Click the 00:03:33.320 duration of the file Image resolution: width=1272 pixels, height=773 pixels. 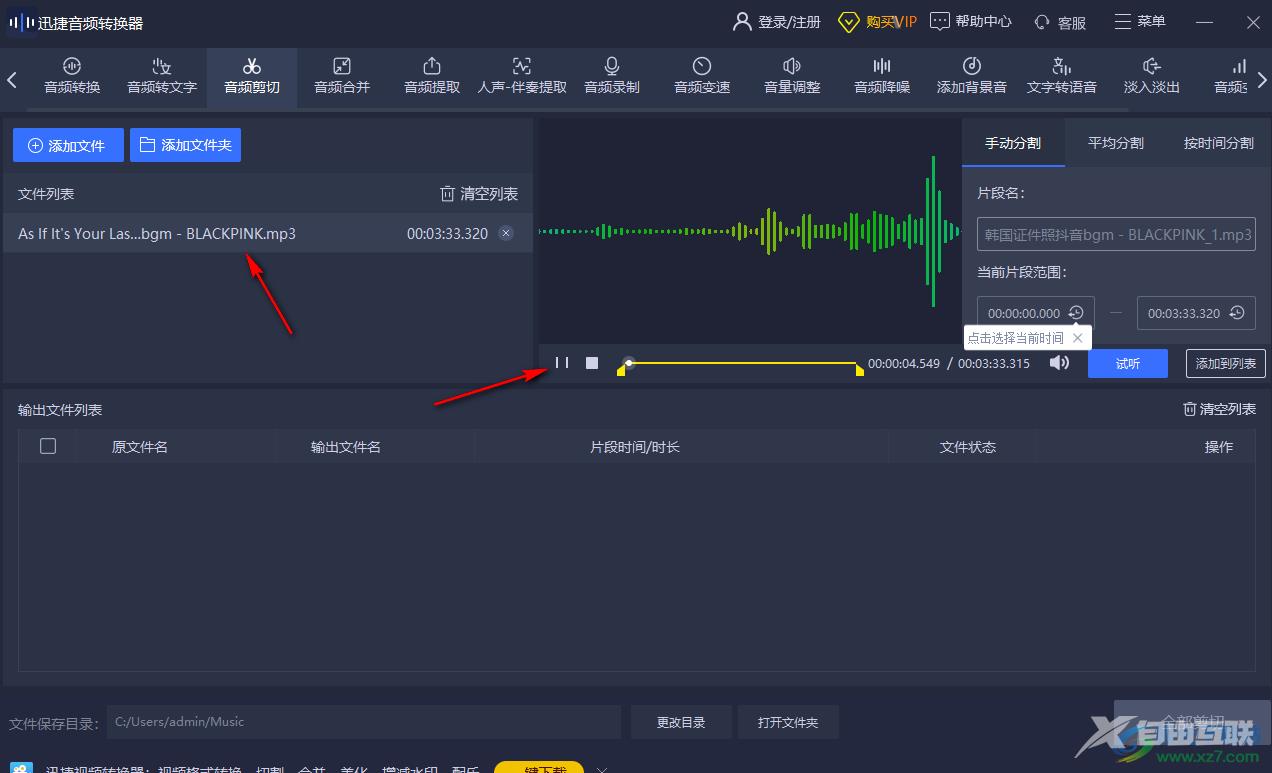[447, 234]
